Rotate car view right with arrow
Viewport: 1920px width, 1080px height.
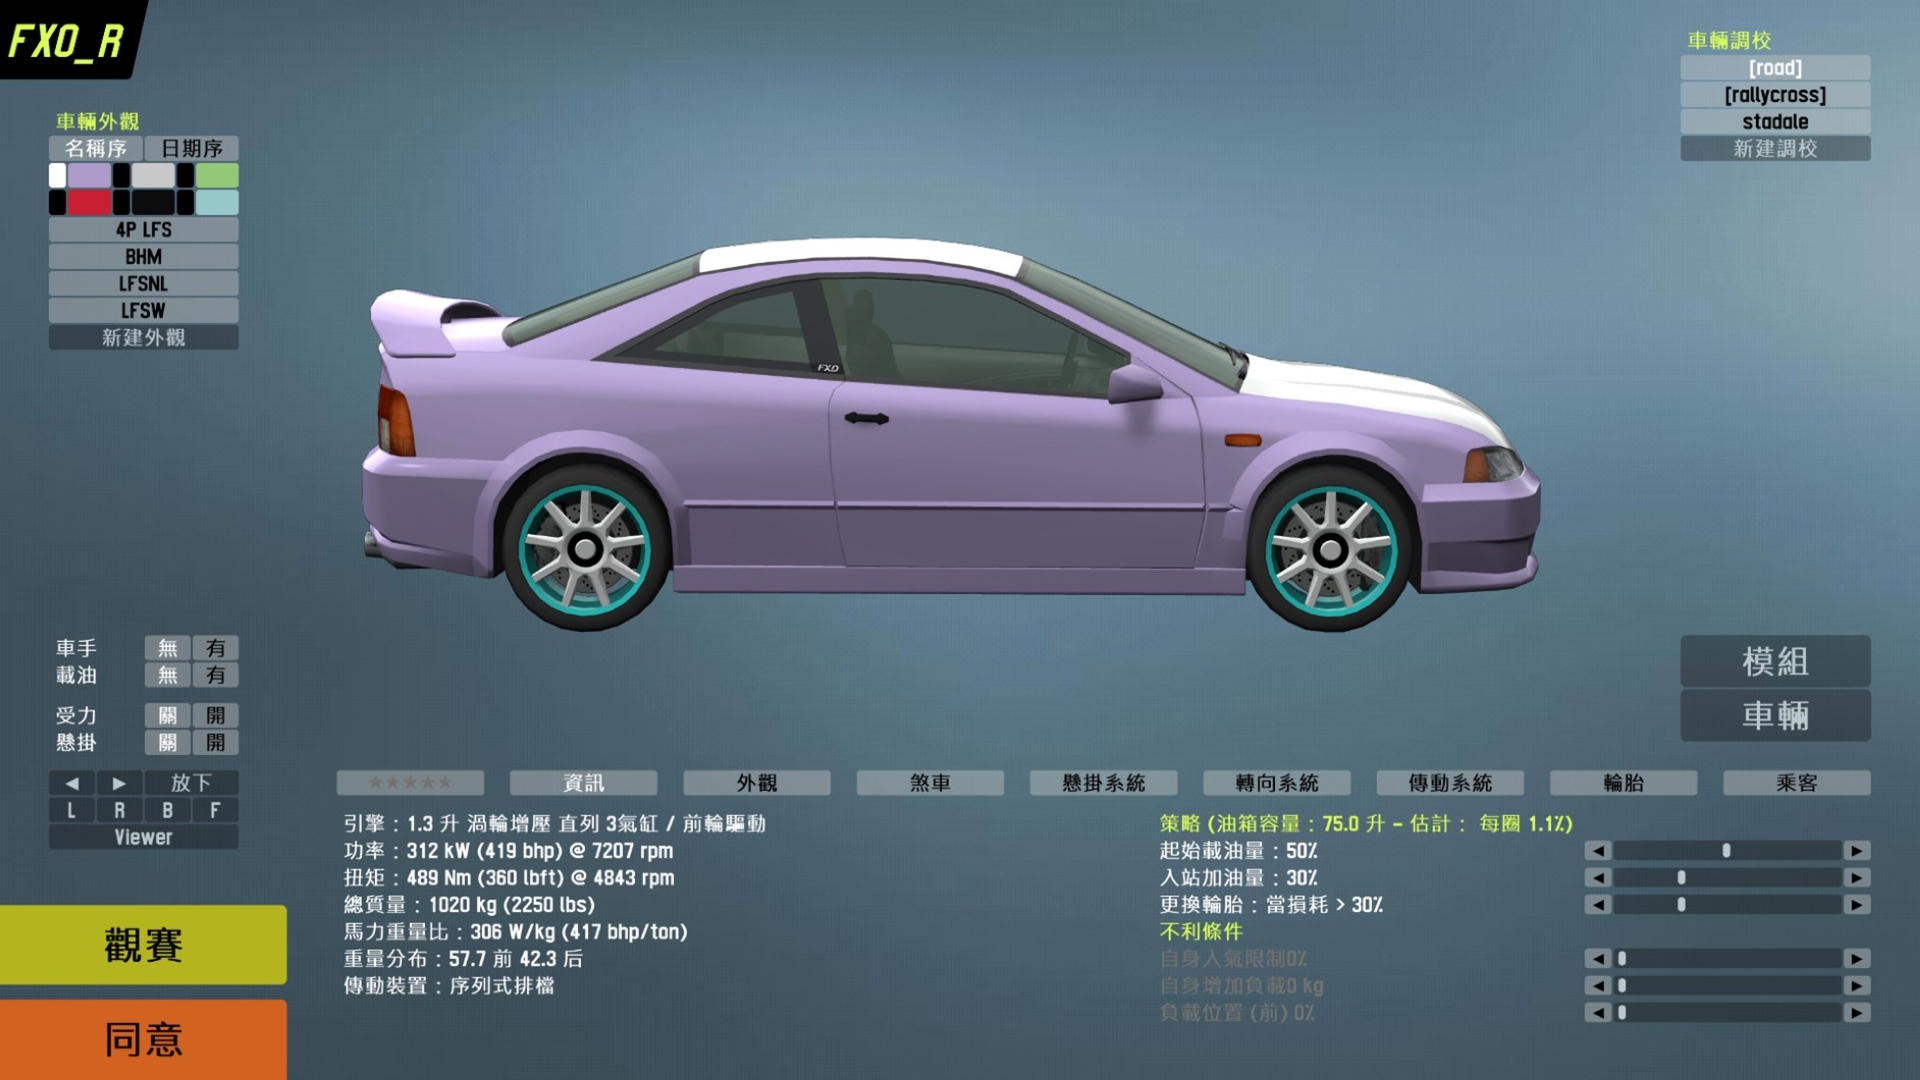pyautogui.click(x=119, y=783)
